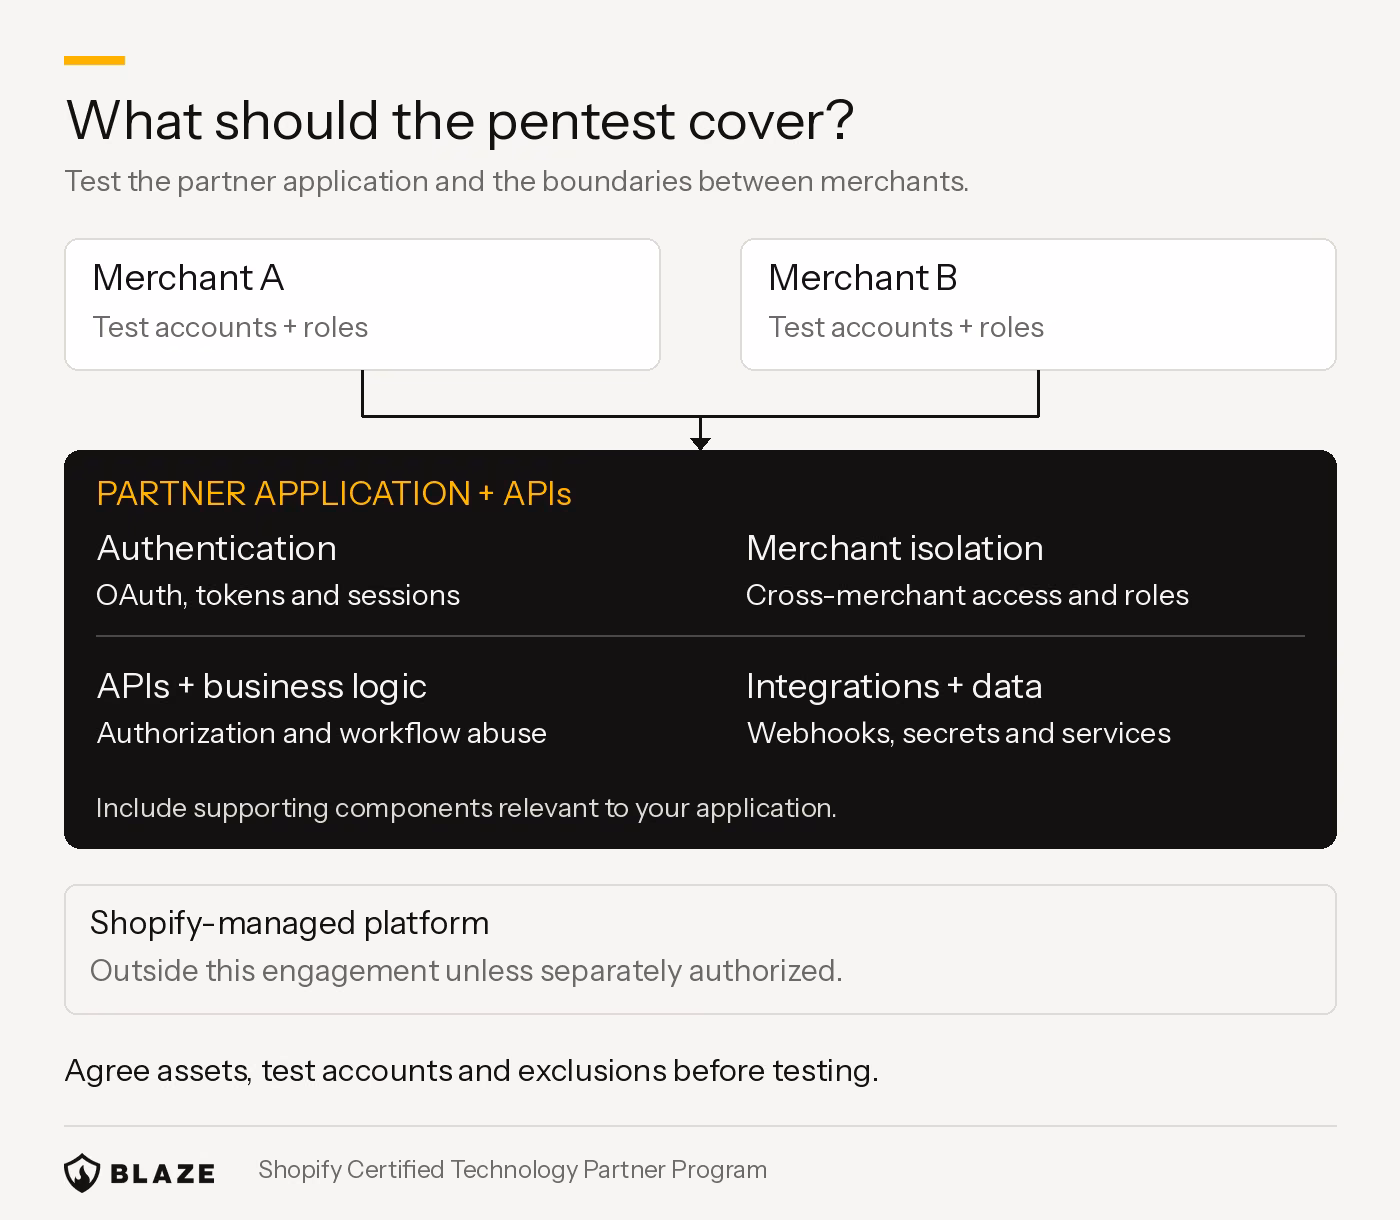Click 'Outside this engagement unless separately authorized' text
Image resolution: width=1400 pixels, height=1220 pixels.
coord(466,971)
